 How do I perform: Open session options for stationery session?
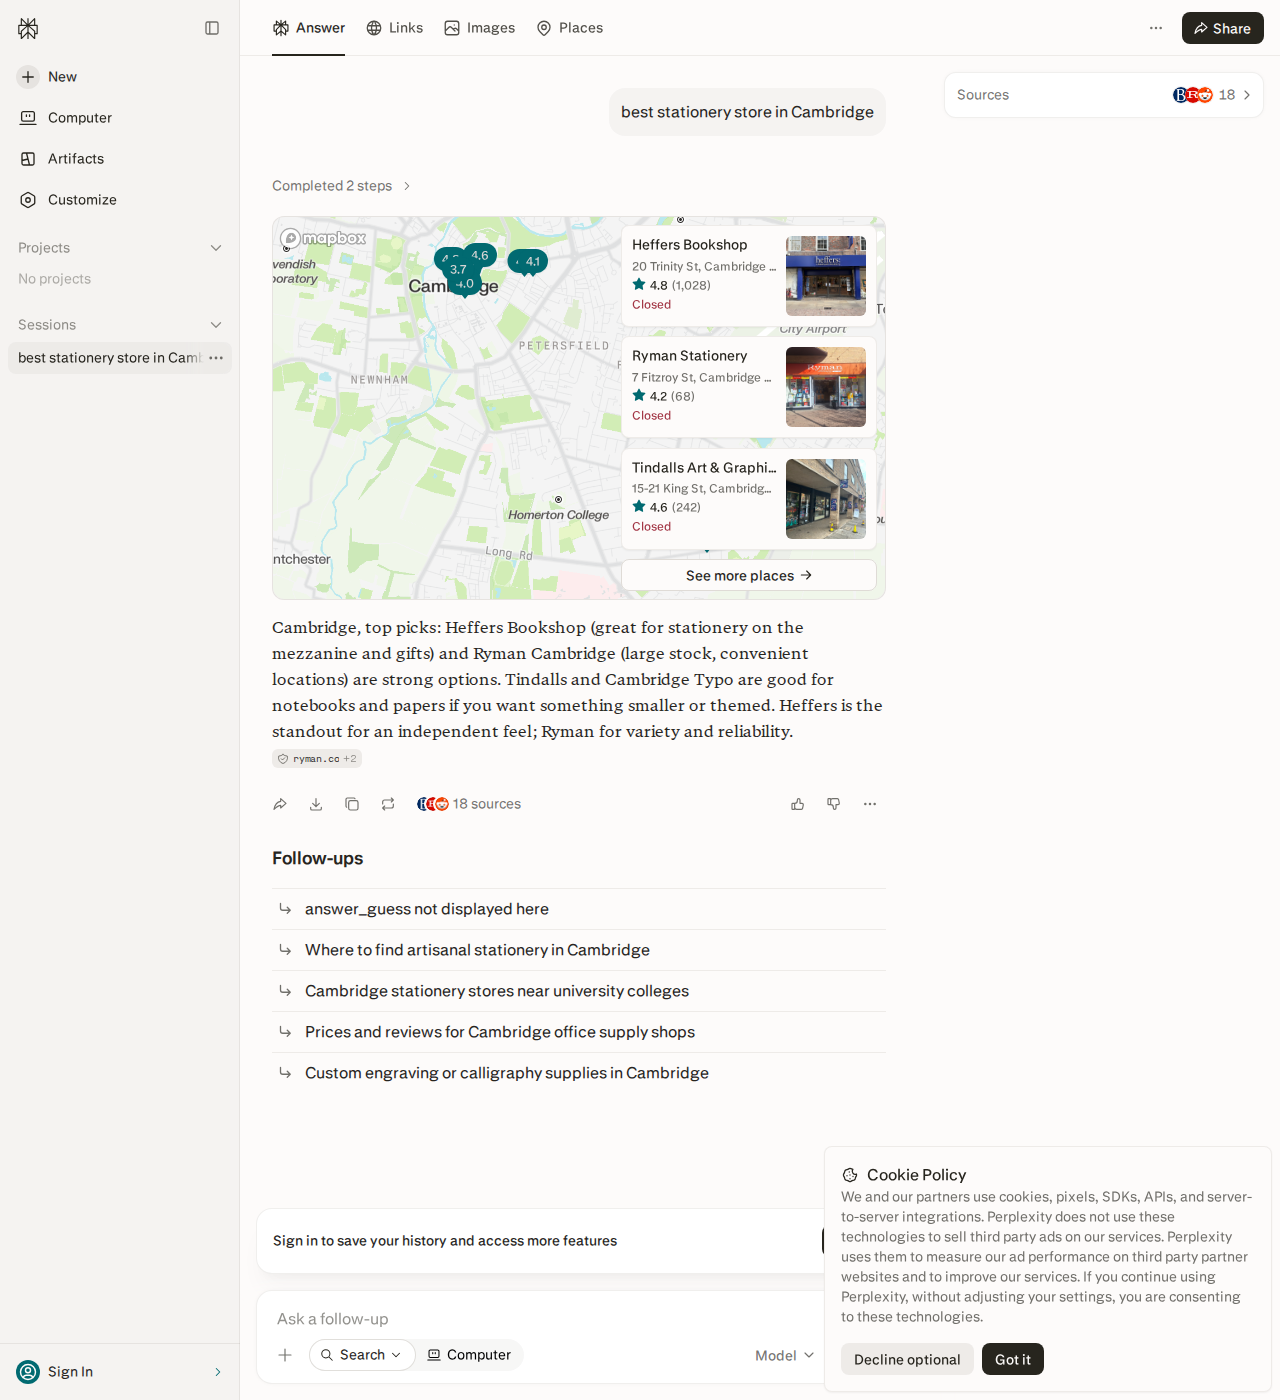click(216, 358)
